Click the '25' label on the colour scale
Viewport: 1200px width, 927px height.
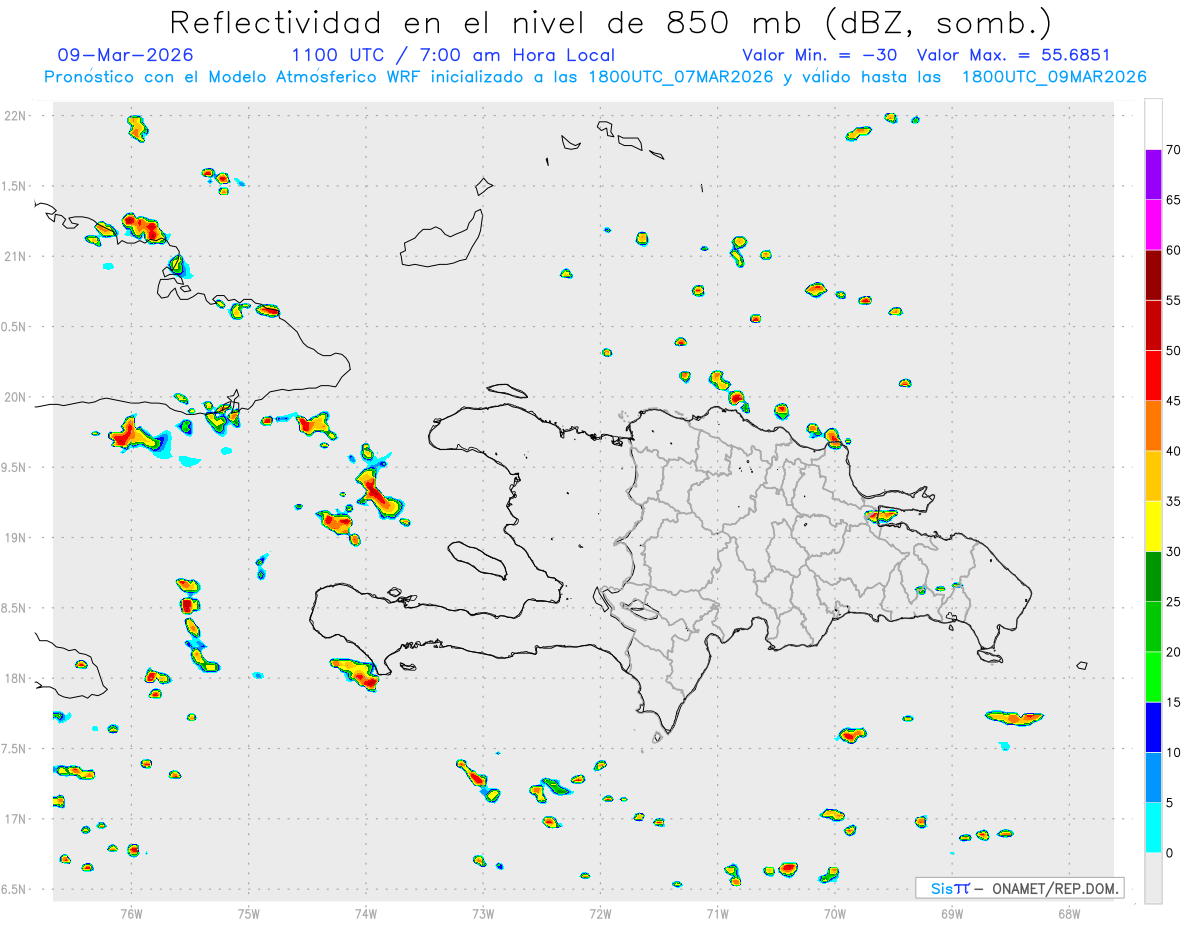point(1174,602)
